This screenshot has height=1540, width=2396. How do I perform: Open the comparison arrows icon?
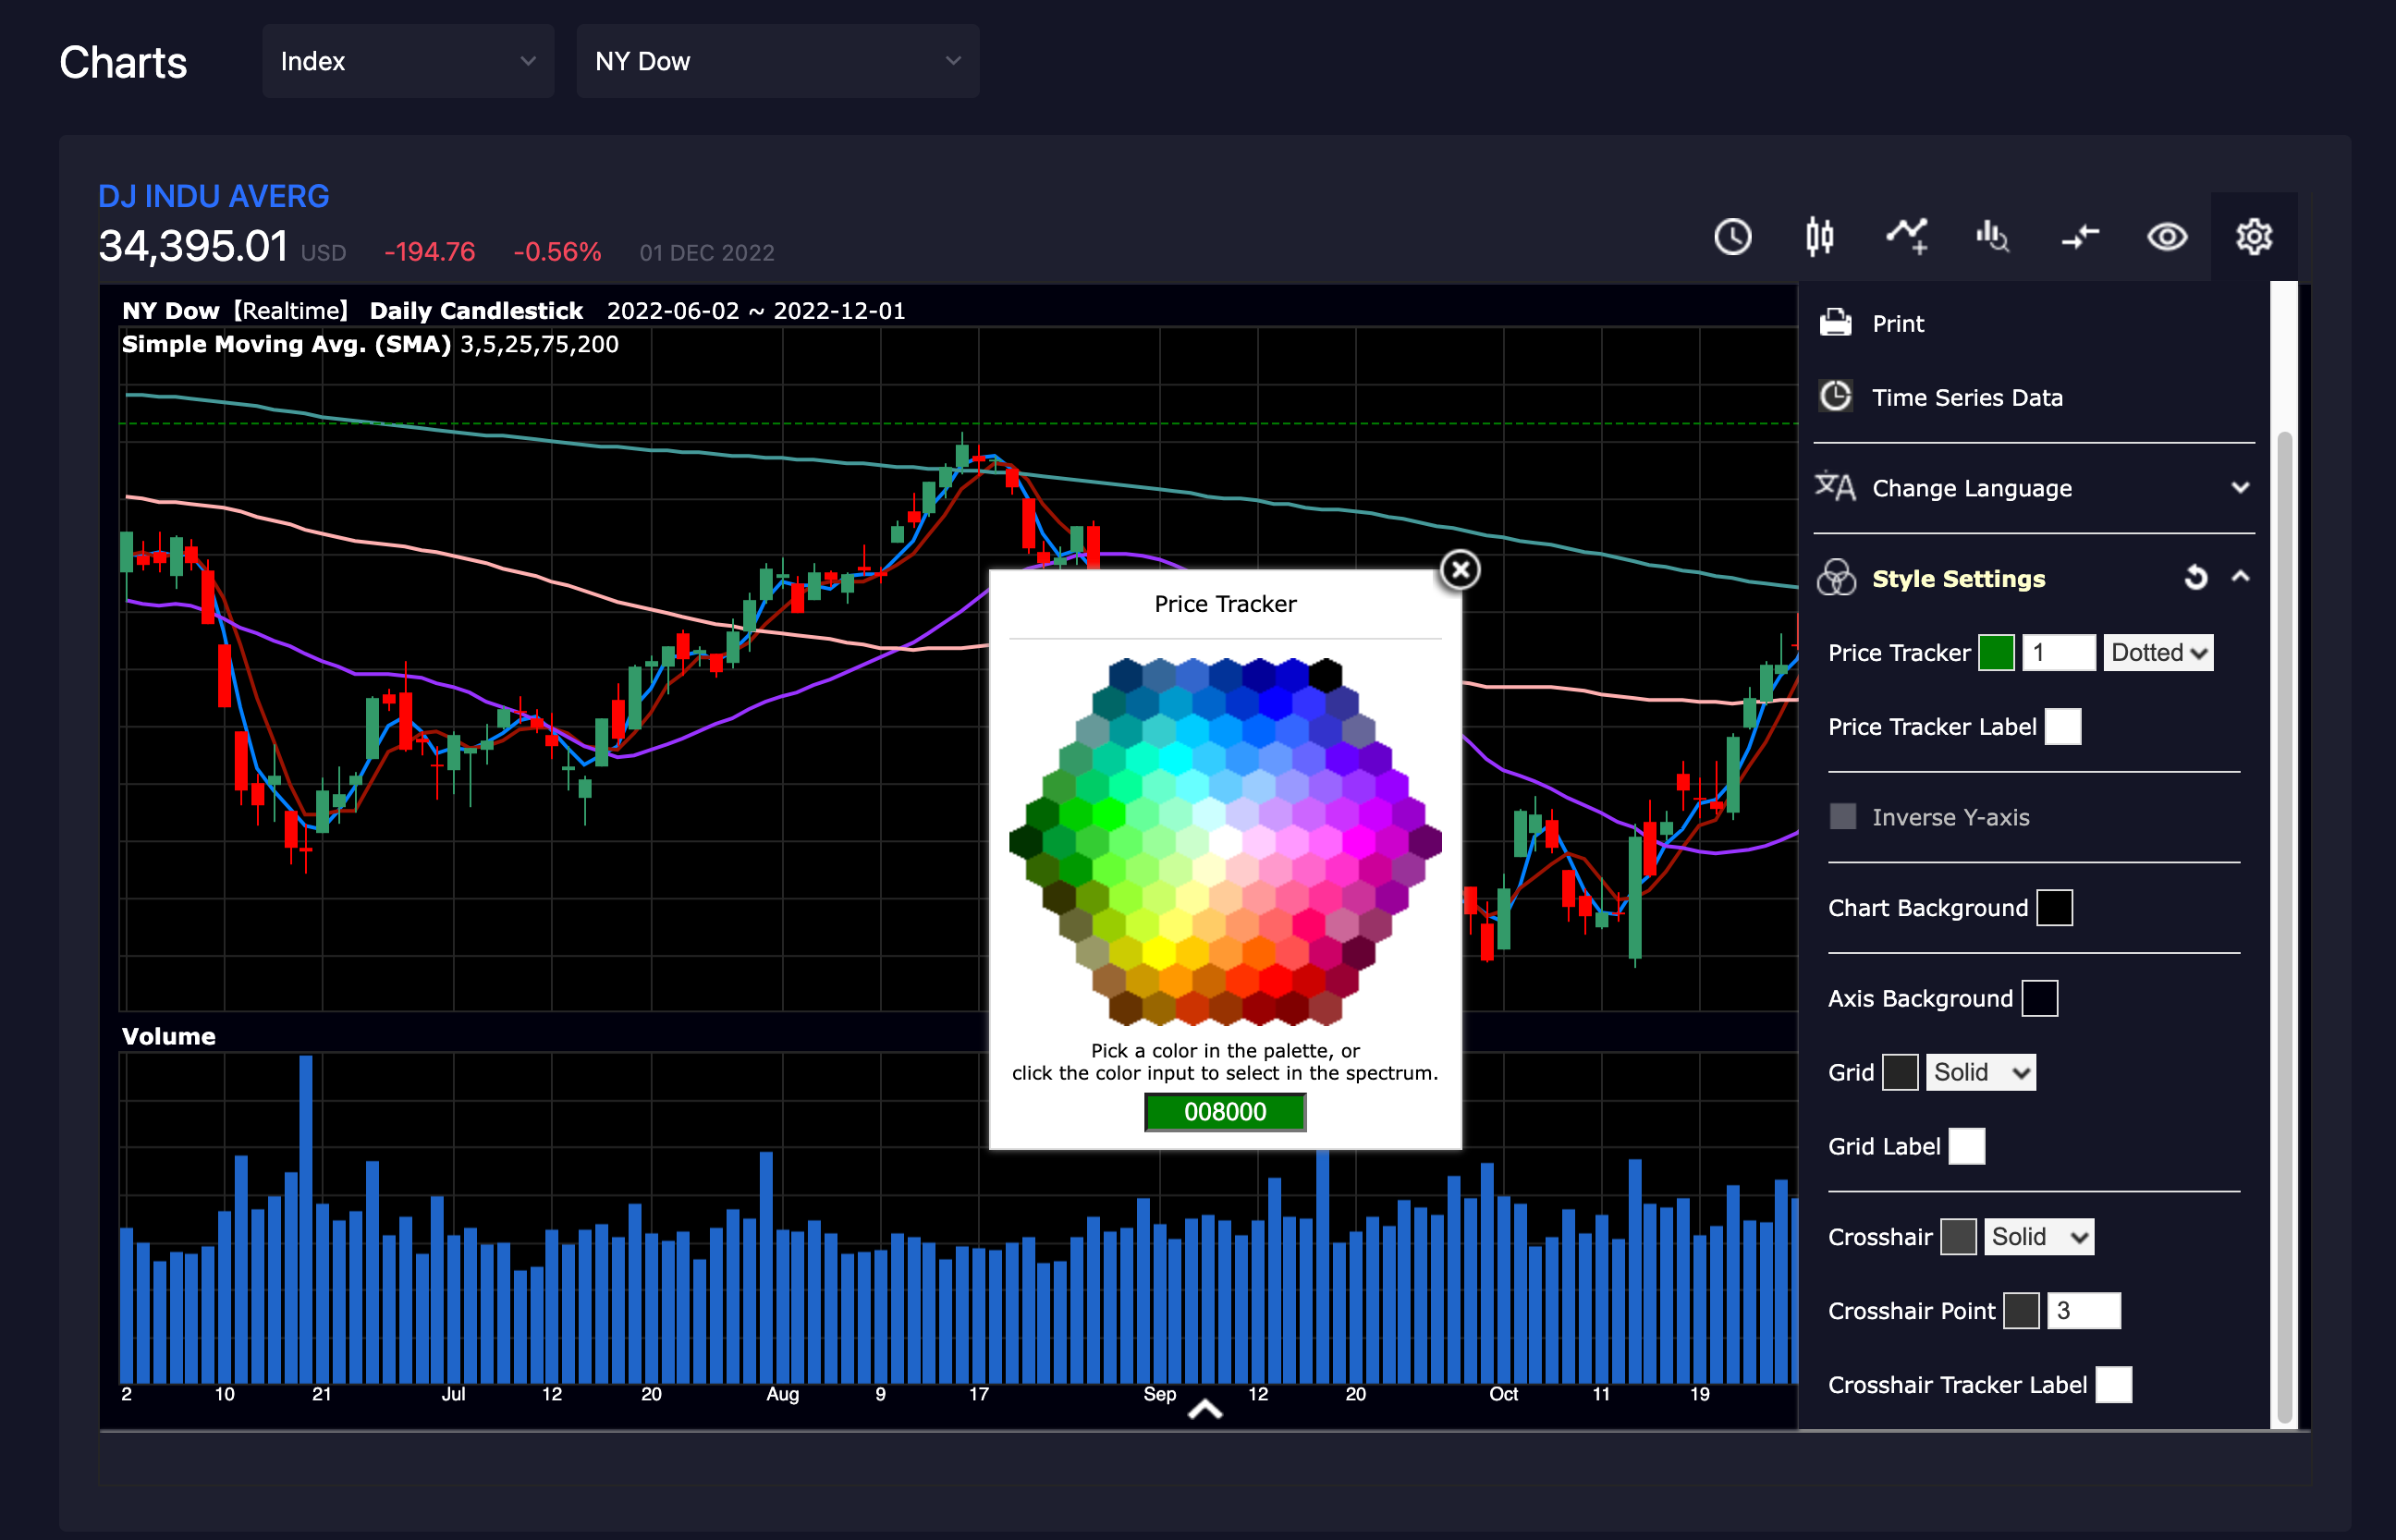click(x=2080, y=237)
